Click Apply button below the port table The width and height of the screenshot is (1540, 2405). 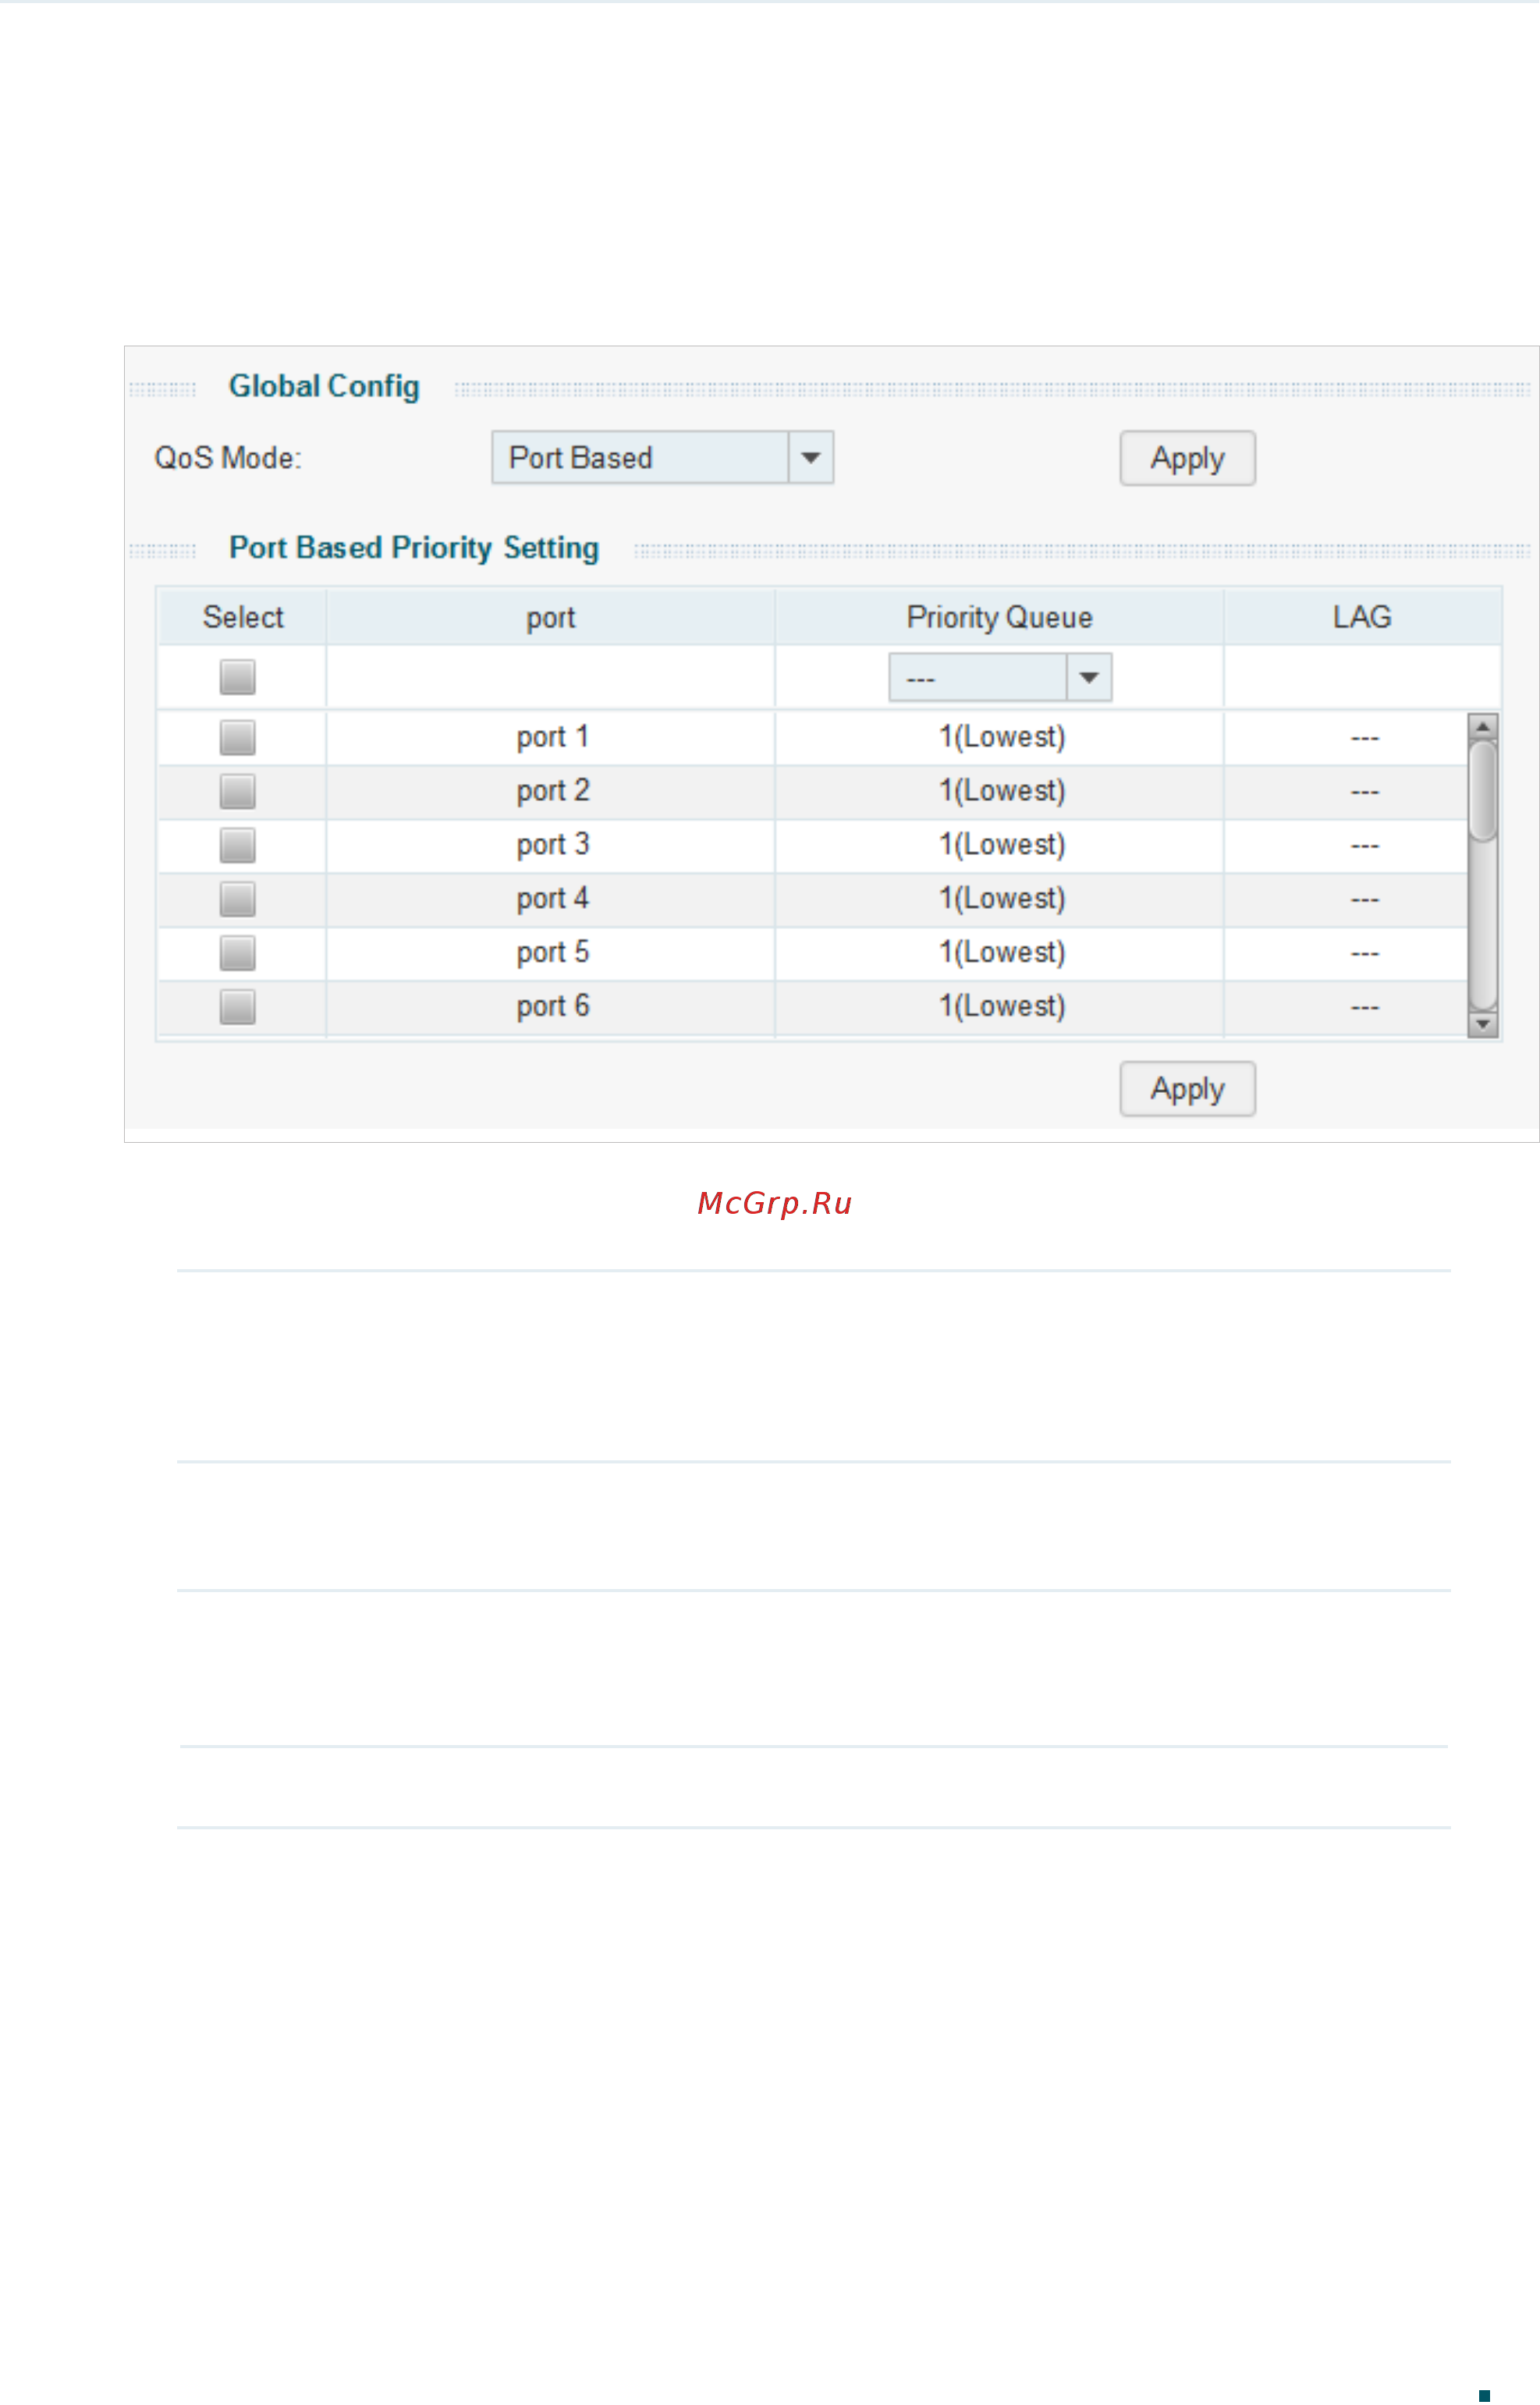tap(1187, 1088)
